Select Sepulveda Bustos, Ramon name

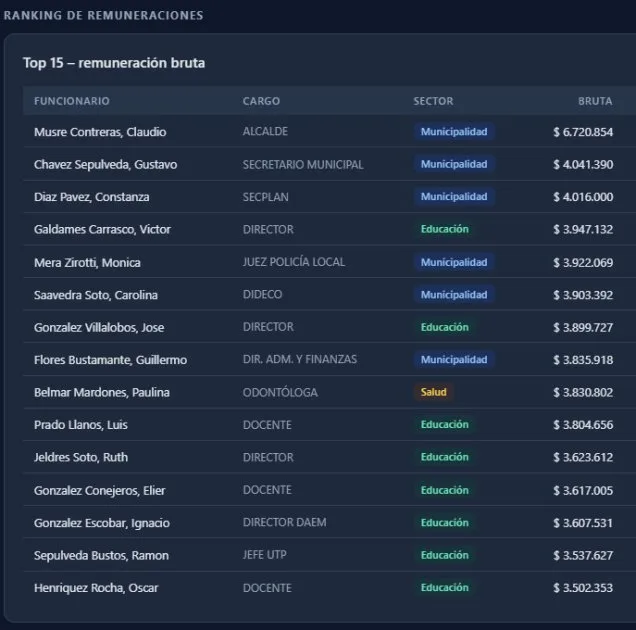[101, 555]
